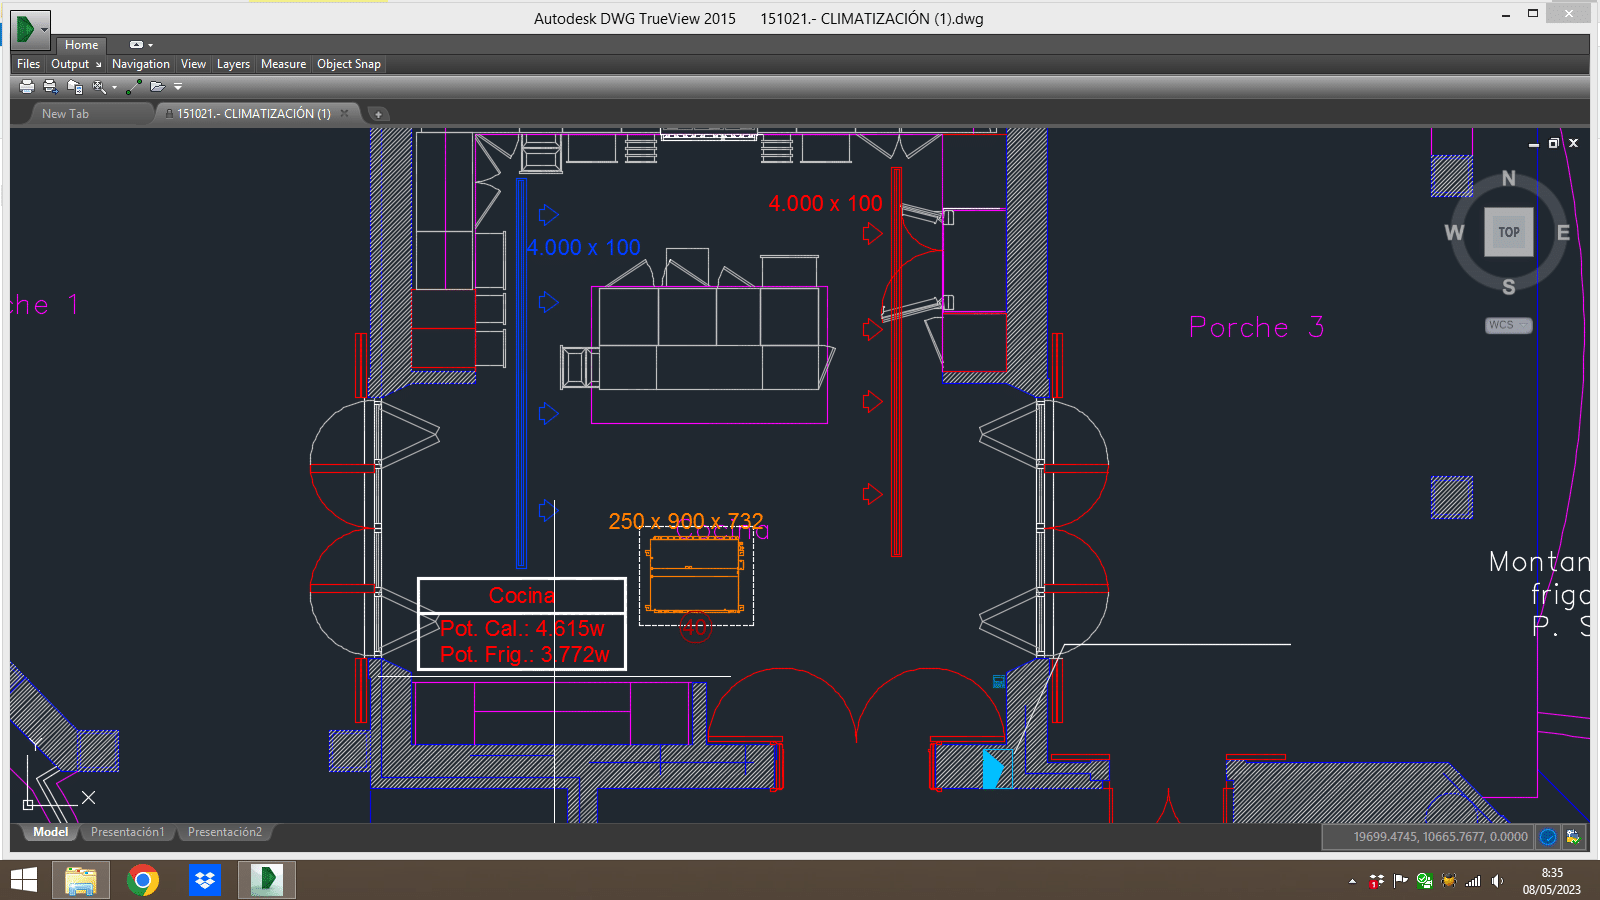Image resolution: width=1600 pixels, height=900 pixels.
Task: Add a new drawing tab with plus
Action: coord(378,114)
